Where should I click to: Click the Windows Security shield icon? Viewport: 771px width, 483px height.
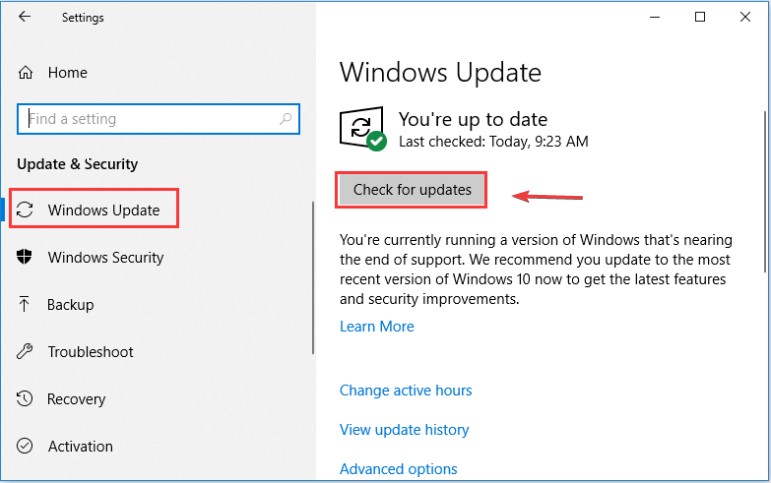[26, 257]
